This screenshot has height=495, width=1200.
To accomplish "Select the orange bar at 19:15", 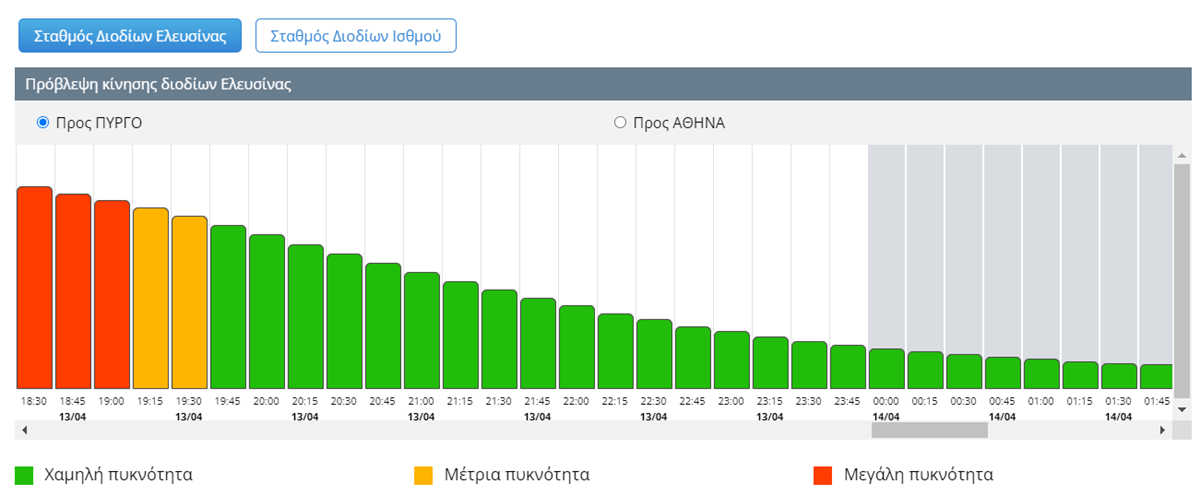I will click(x=151, y=298).
